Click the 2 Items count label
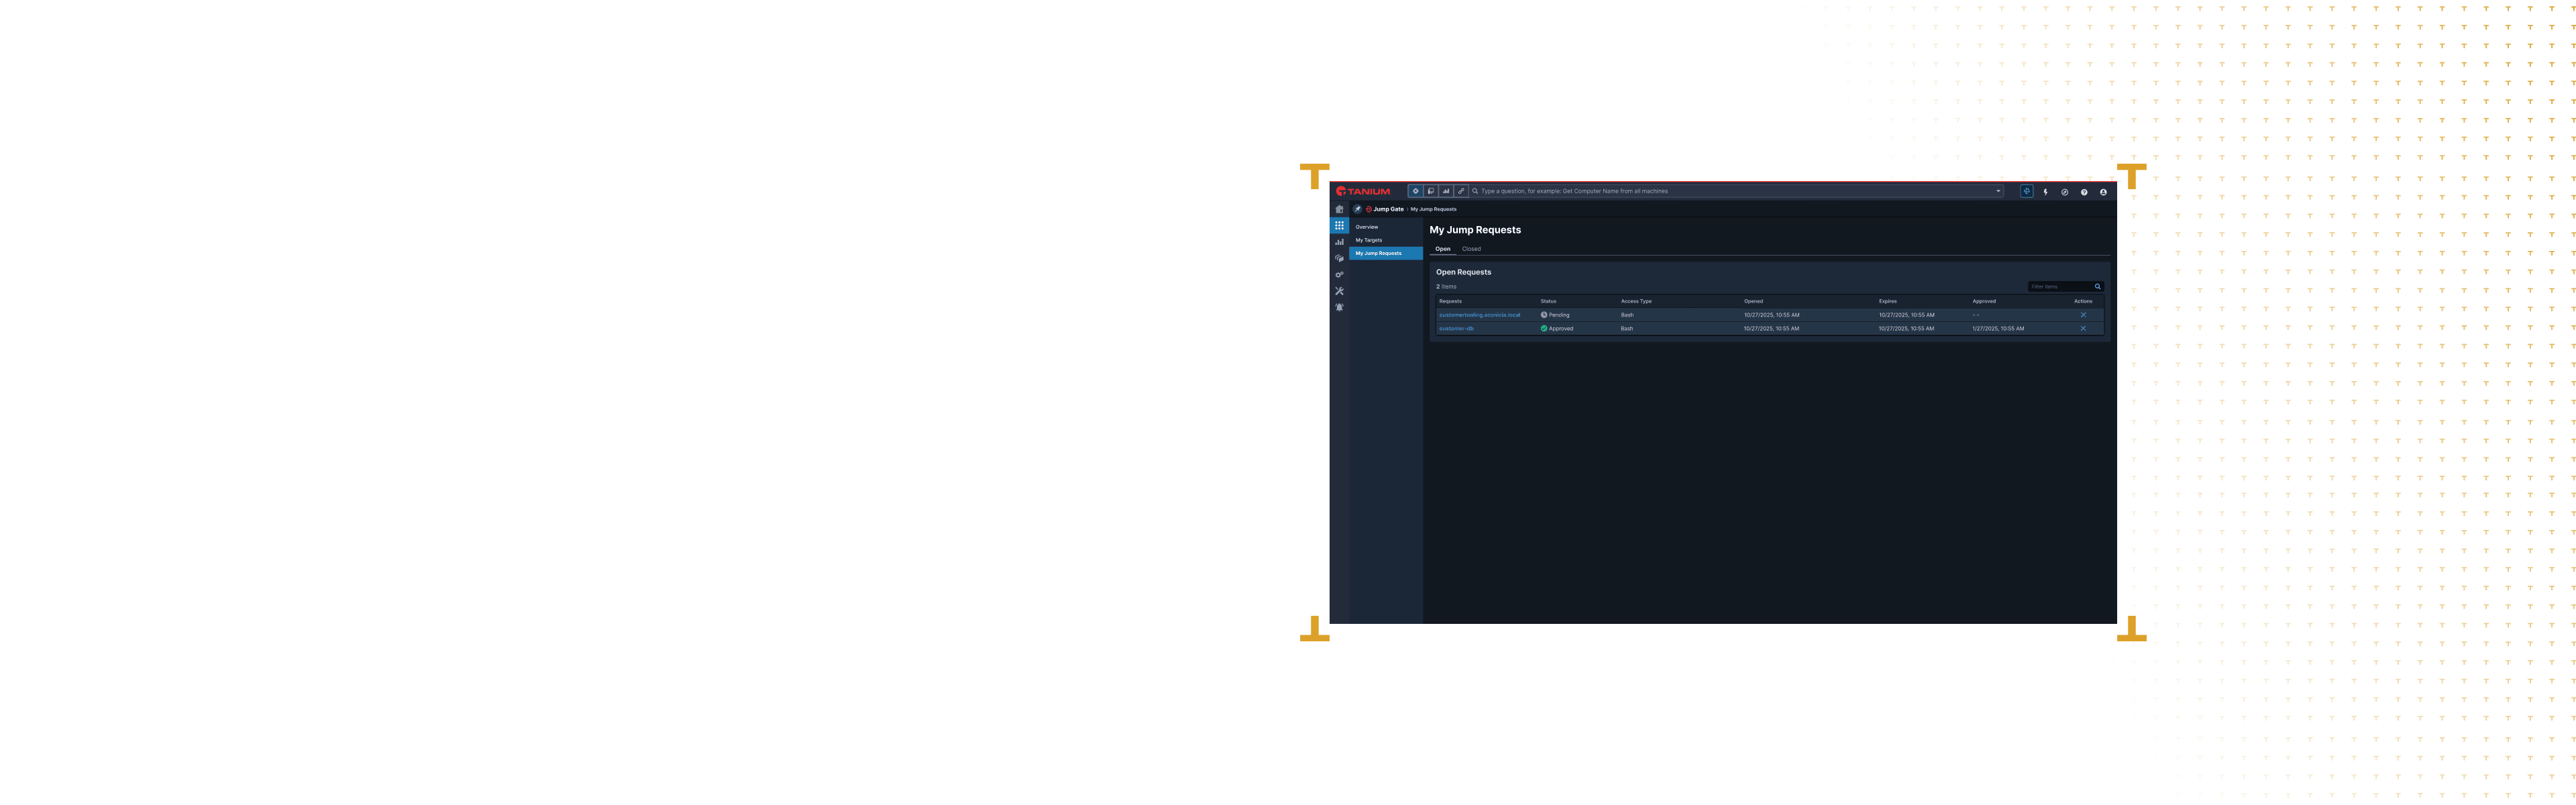The image size is (2576, 805). tap(1446, 287)
